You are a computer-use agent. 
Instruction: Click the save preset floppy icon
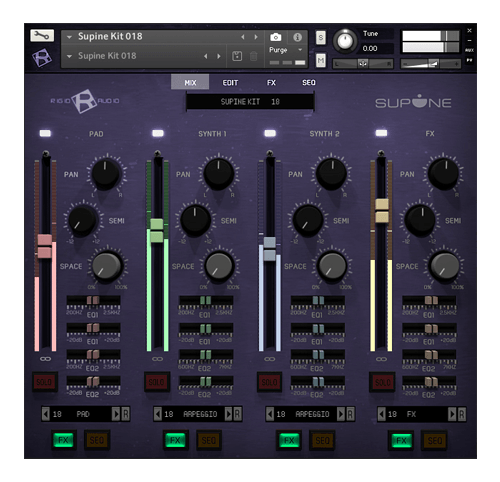[x=237, y=56]
